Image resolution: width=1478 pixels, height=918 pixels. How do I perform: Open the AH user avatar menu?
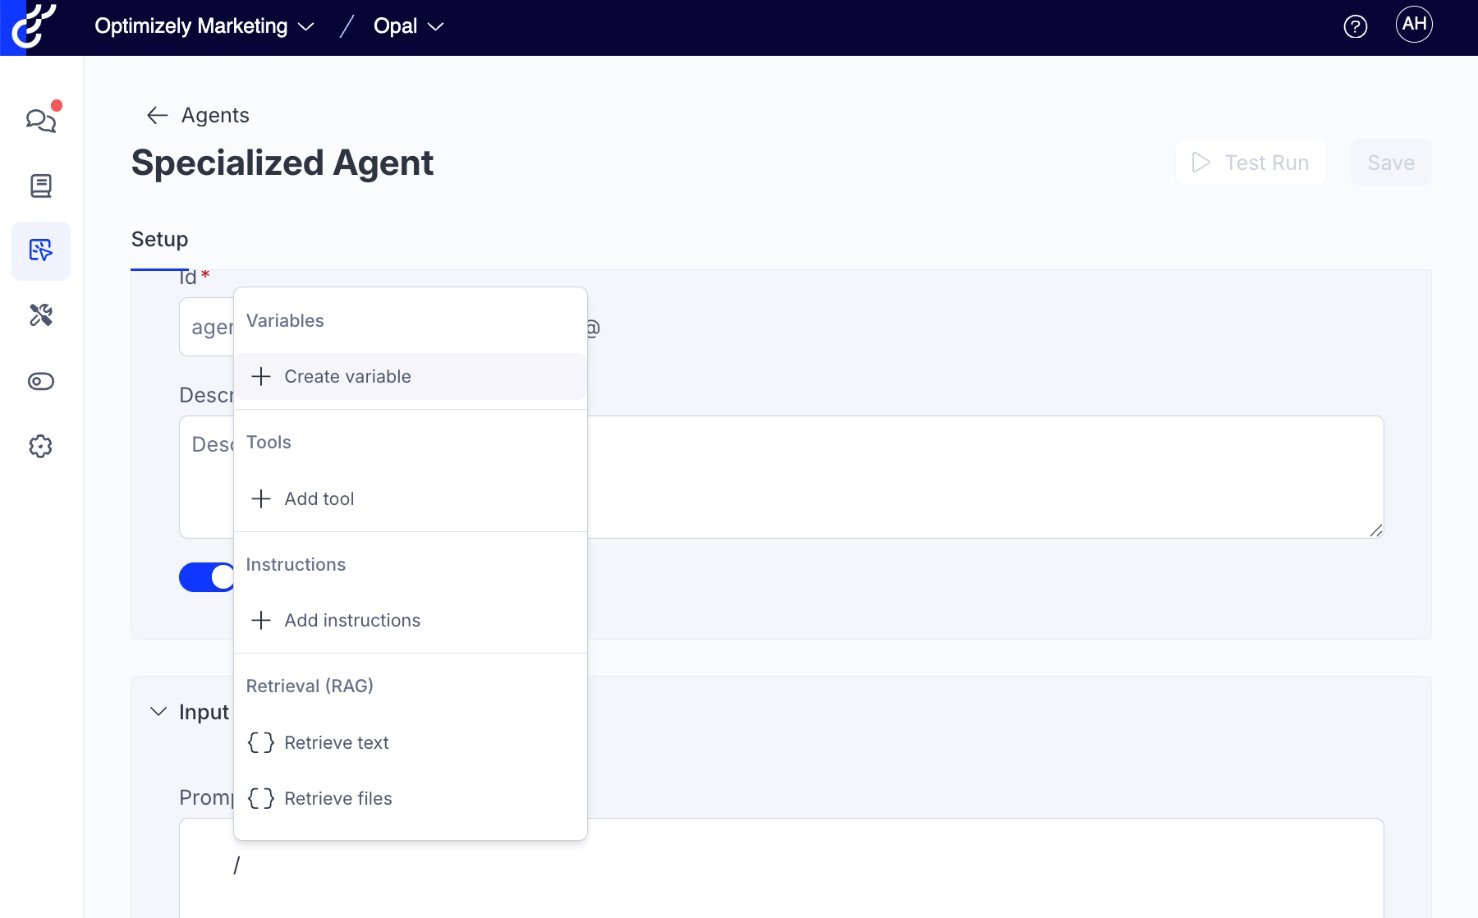click(1414, 25)
